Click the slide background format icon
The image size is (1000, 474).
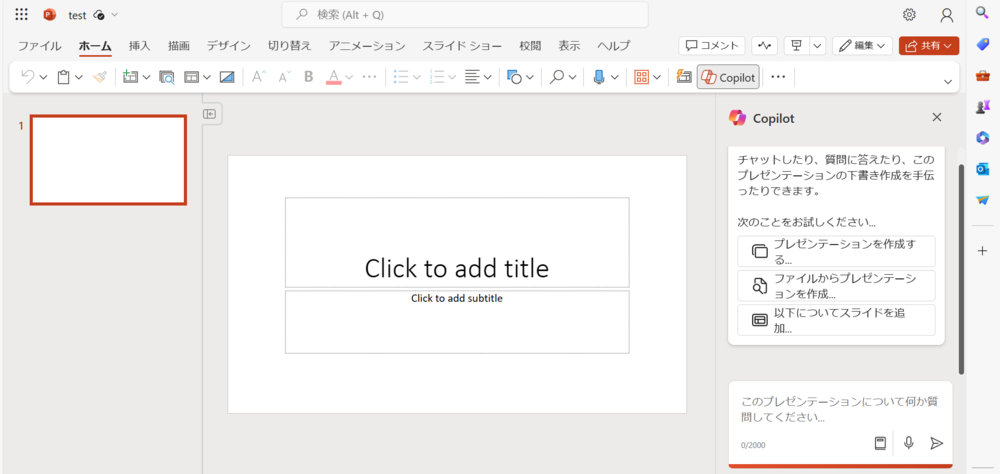pos(227,77)
